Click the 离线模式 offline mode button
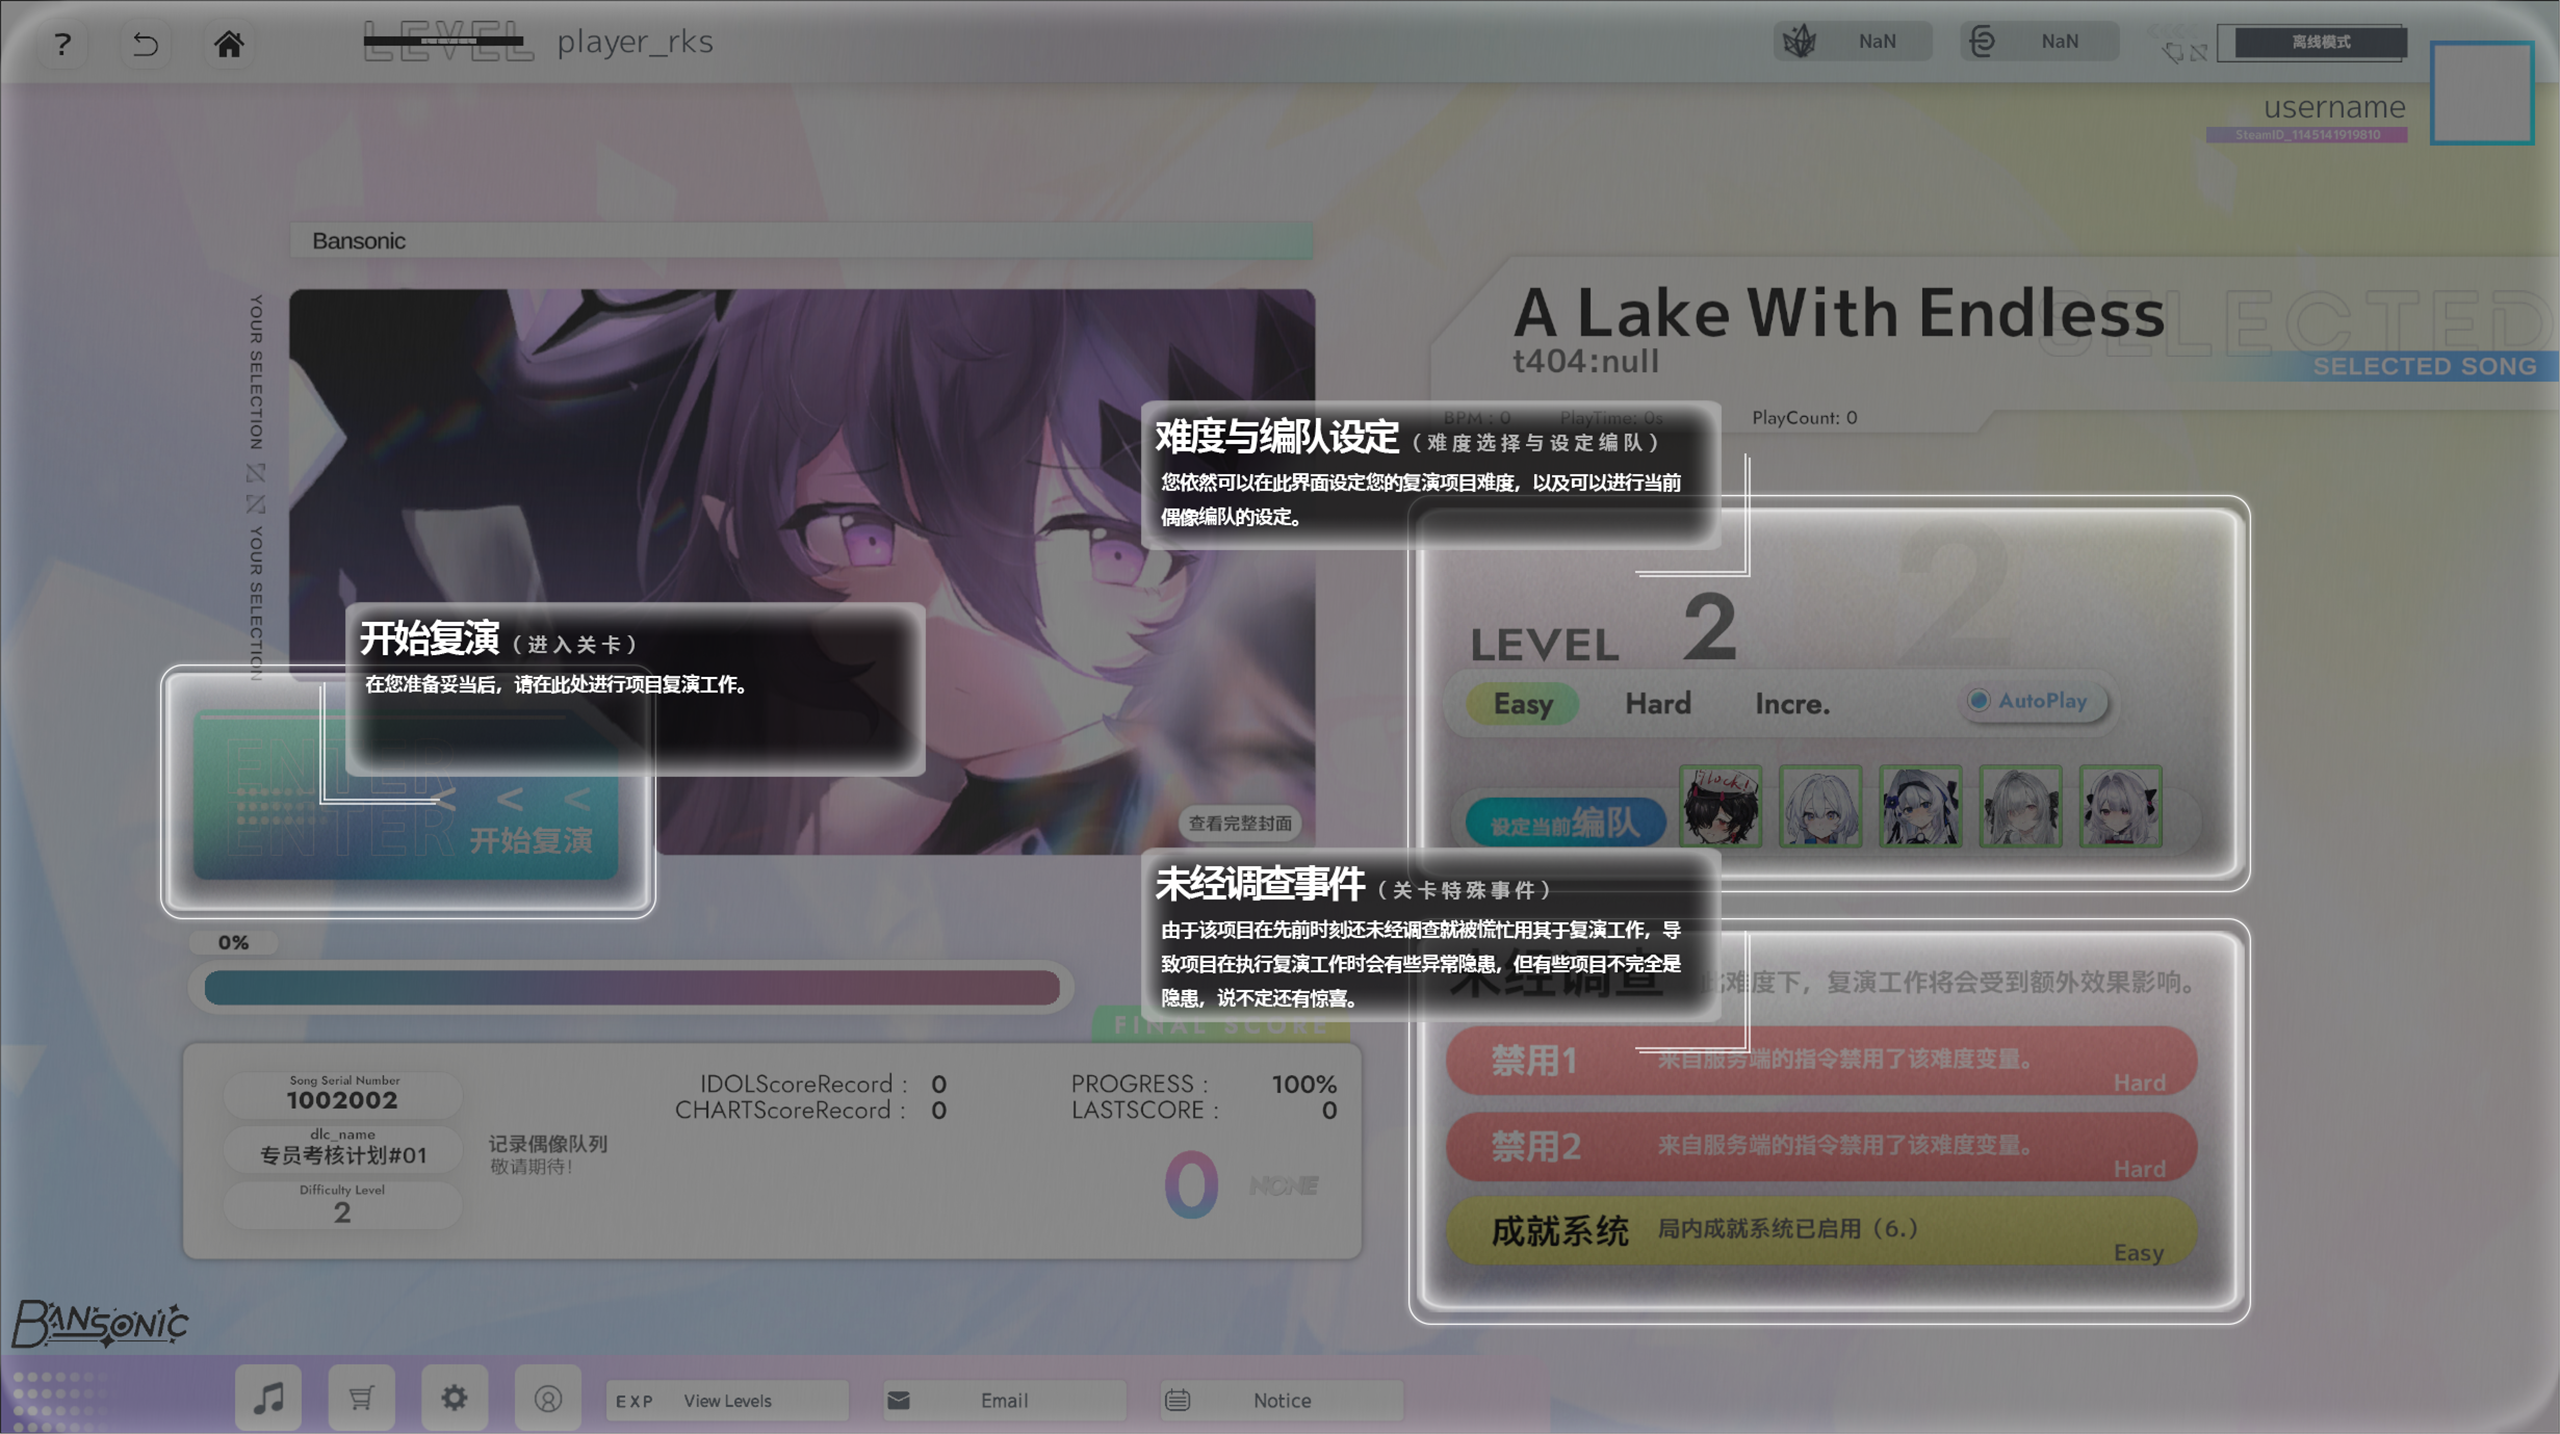Image resolution: width=2560 pixels, height=1434 pixels. pos(2320,42)
